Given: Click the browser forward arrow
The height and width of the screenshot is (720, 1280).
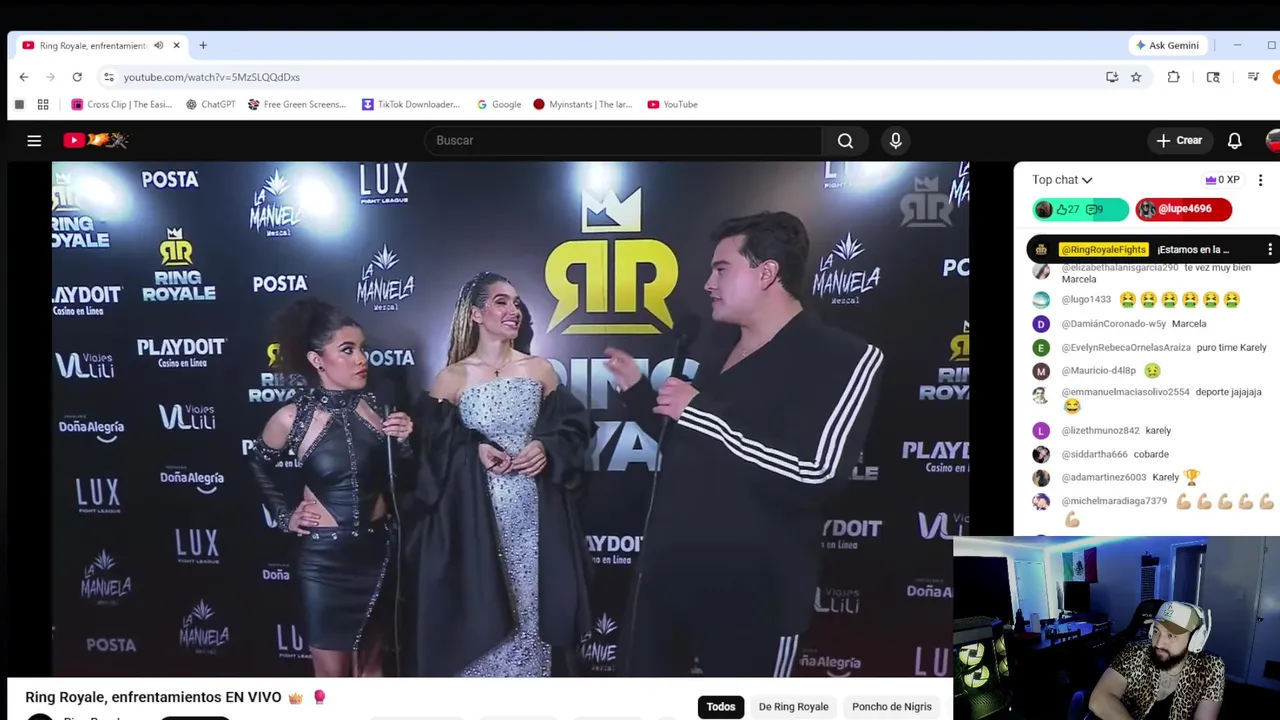Looking at the screenshot, I should [x=50, y=77].
